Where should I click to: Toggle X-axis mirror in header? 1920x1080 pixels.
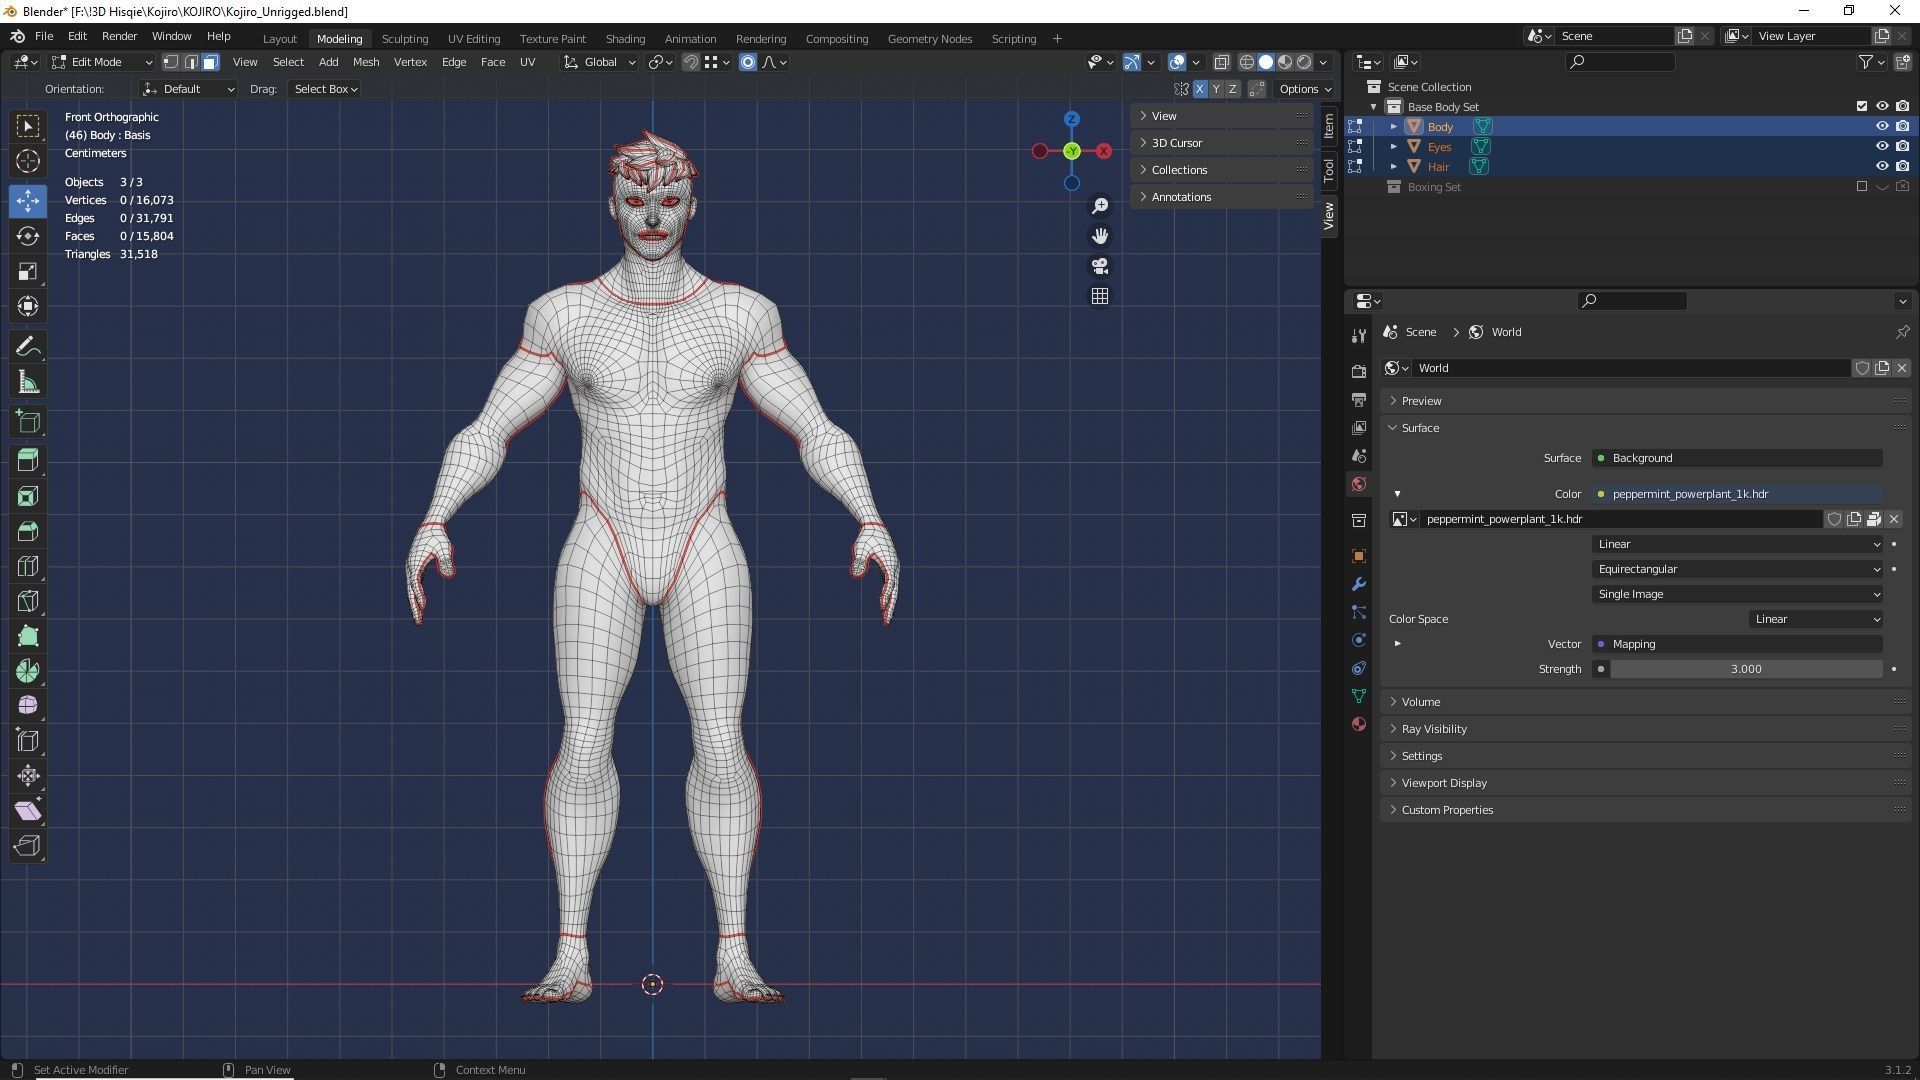[x=1199, y=89]
